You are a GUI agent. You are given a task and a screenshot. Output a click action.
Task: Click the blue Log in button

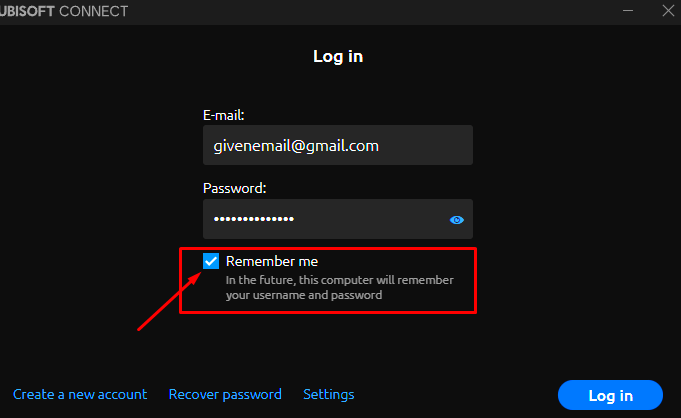point(610,395)
